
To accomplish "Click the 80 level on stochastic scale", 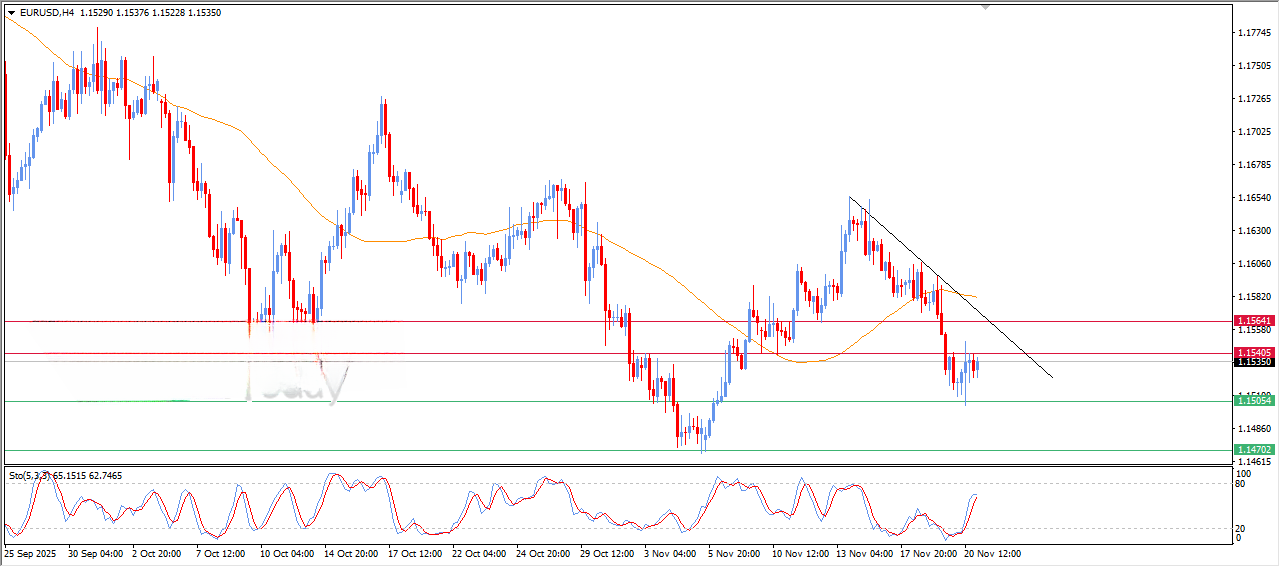I will click(1238, 484).
